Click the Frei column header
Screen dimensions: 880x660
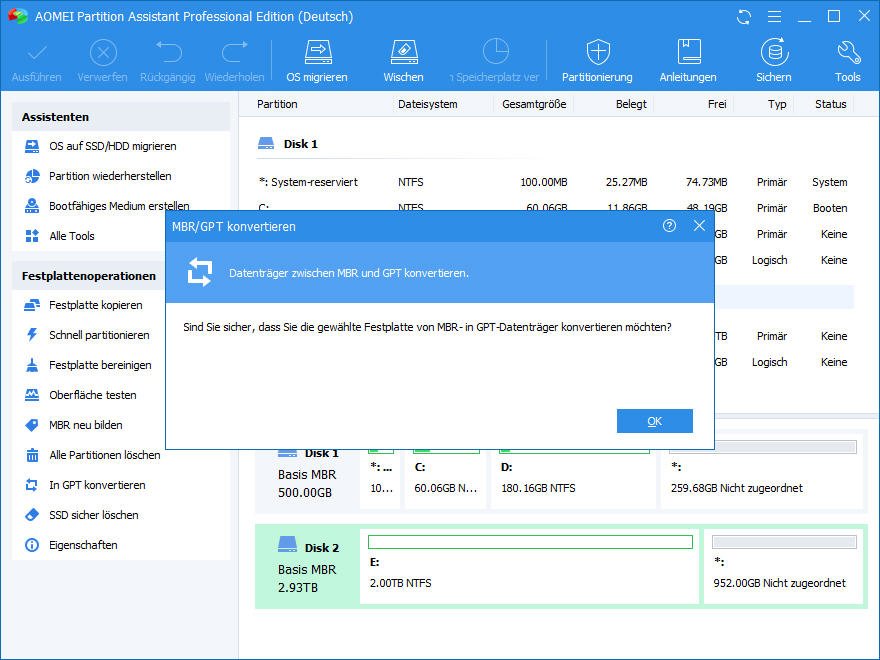tap(717, 104)
